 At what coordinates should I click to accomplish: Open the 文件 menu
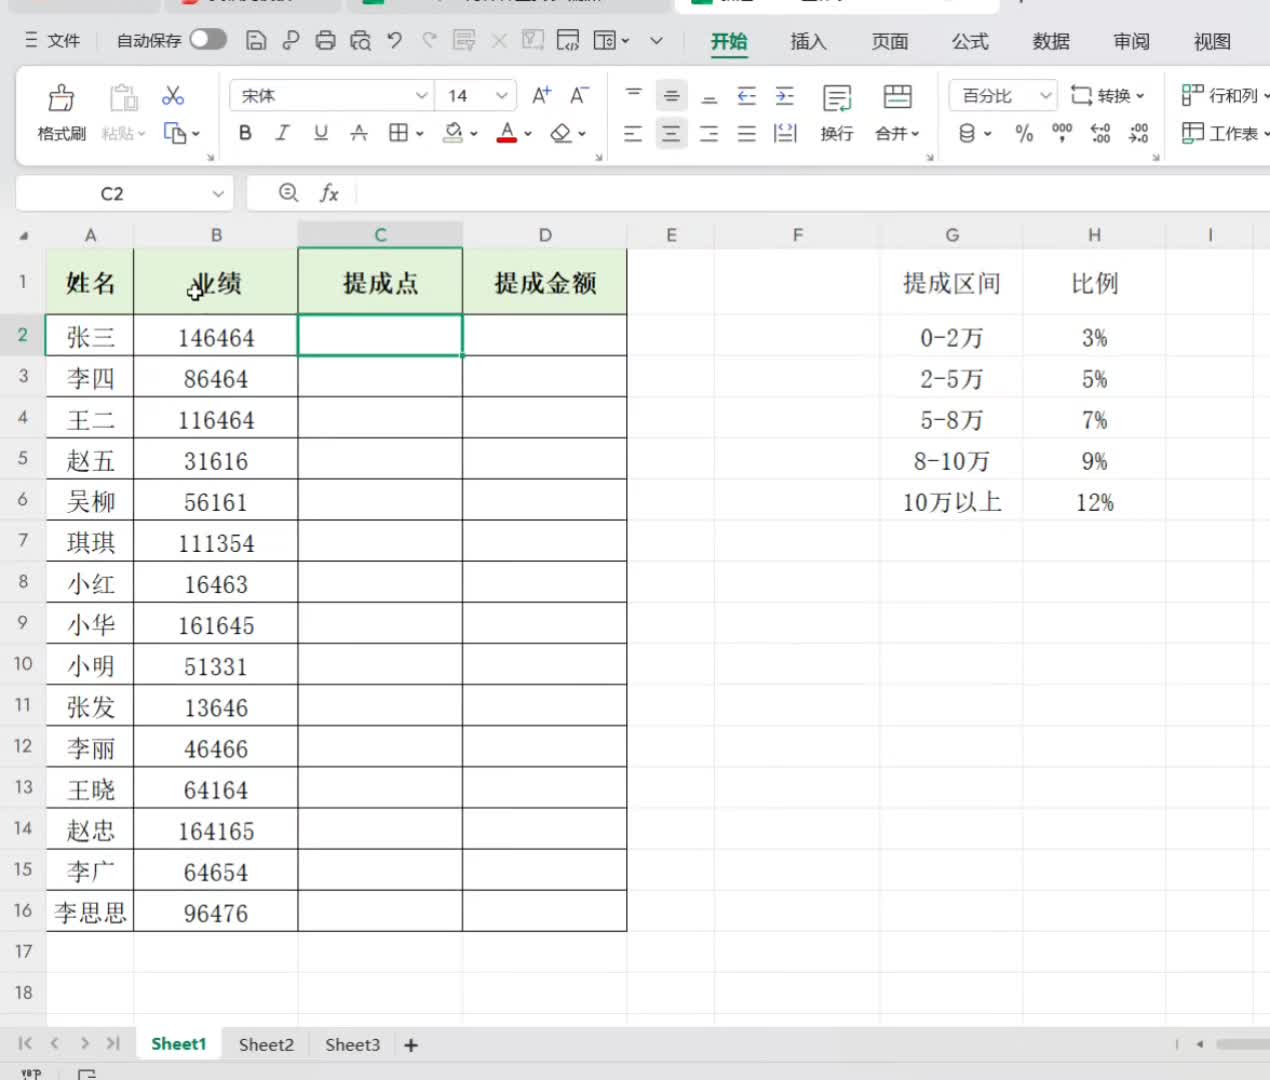[x=62, y=41]
